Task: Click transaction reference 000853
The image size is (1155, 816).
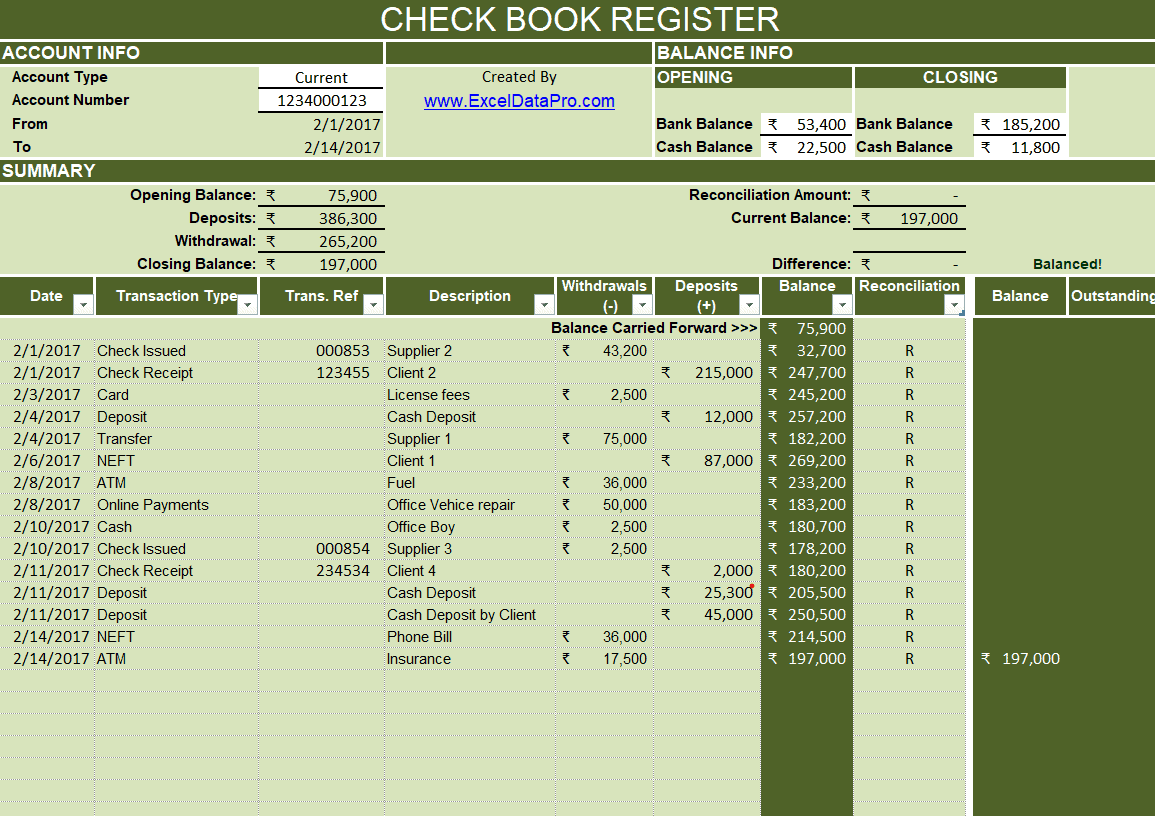Action: [343, 351]
